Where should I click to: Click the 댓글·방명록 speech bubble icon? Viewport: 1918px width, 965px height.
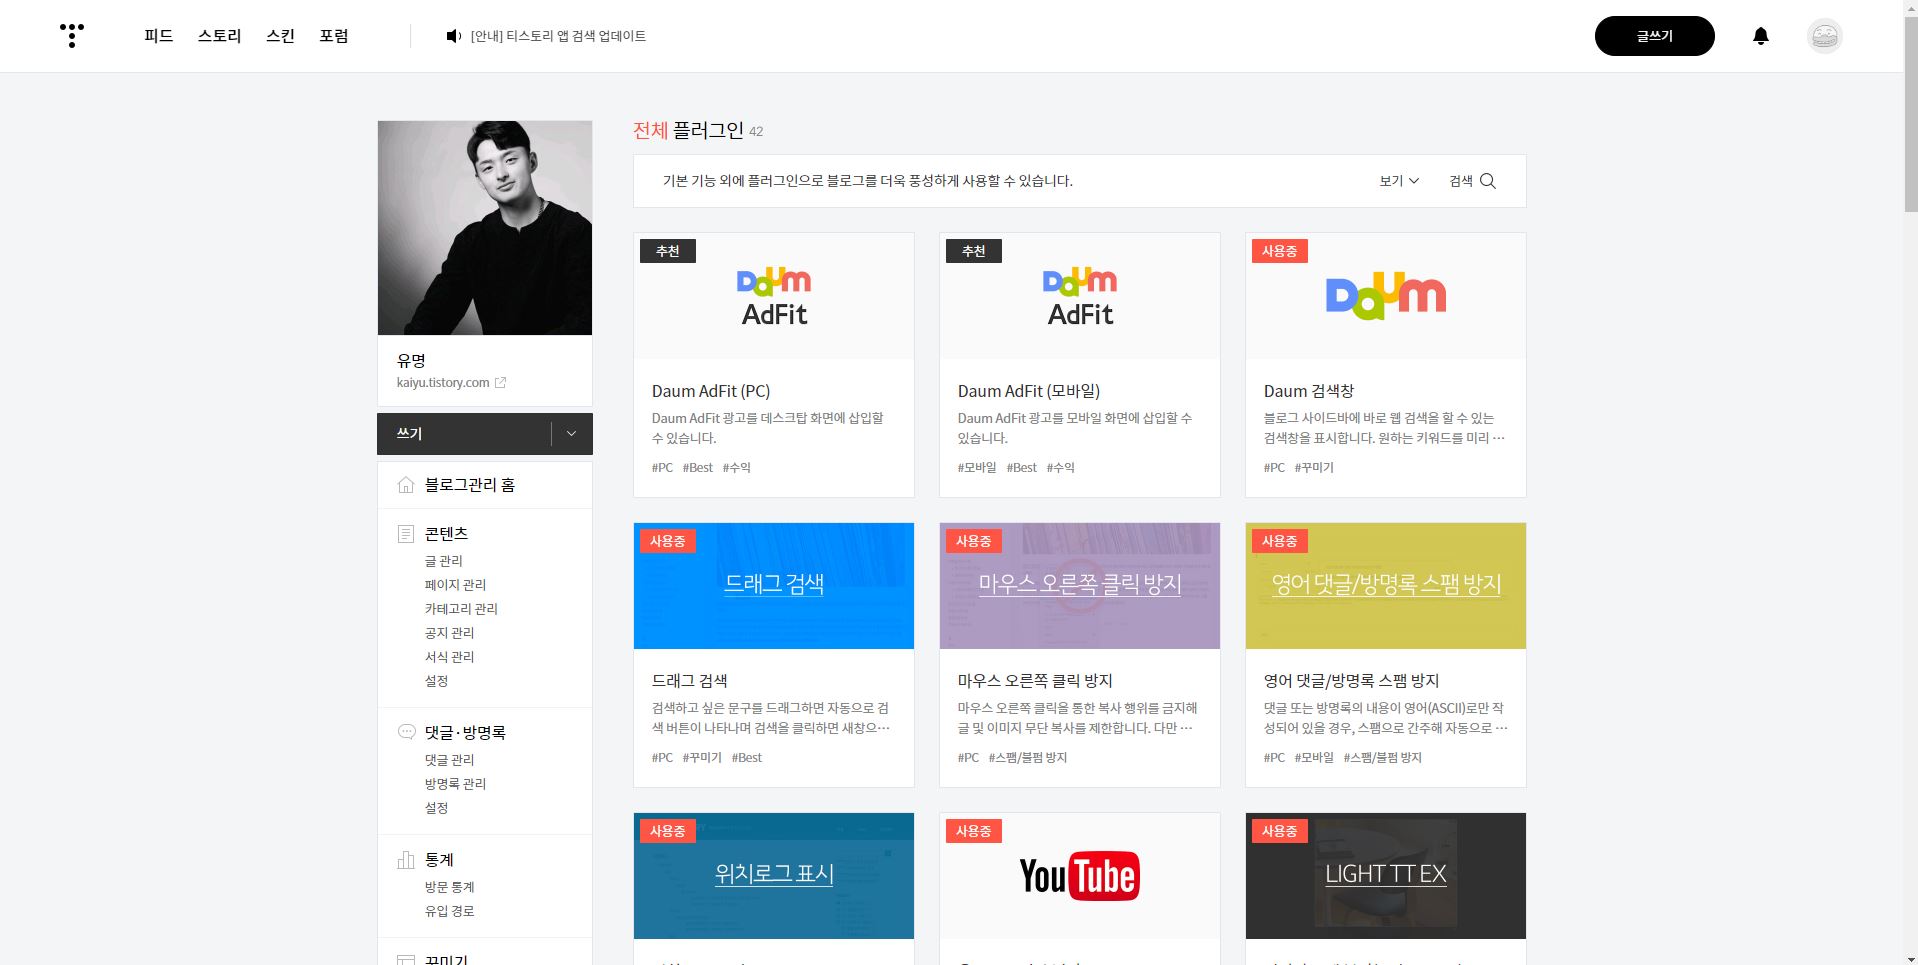click(x=406, y=732)
